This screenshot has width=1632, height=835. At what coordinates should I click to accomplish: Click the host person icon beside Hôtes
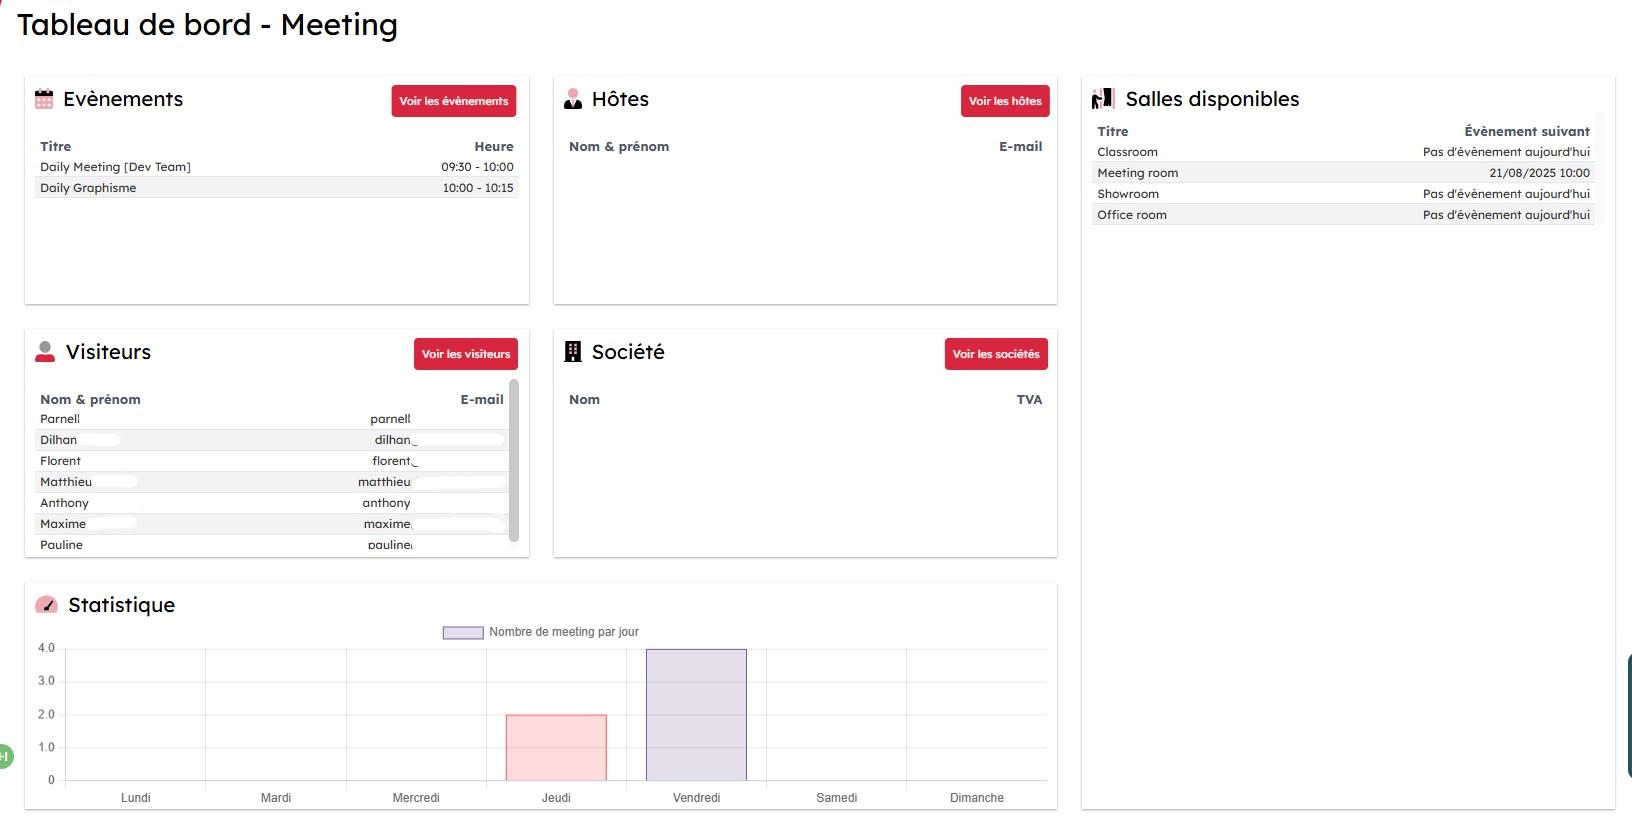(573, 99)
